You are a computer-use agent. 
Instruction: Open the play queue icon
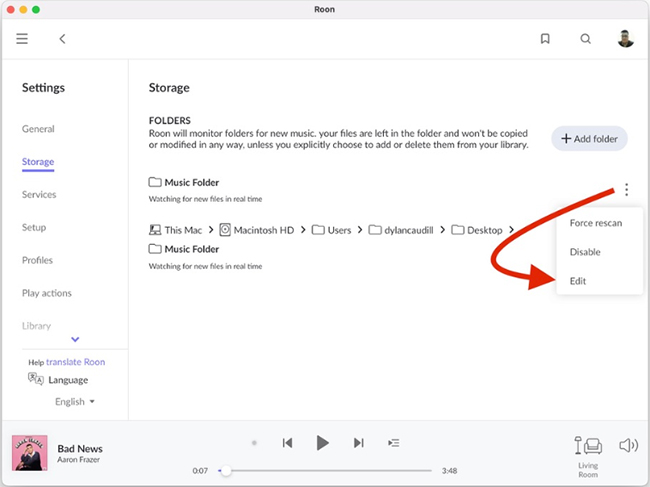click(394, 443)
